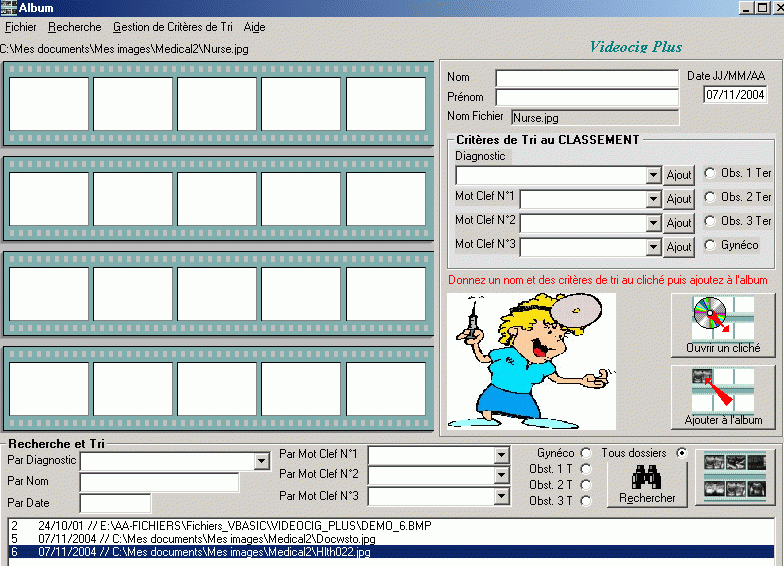Image resolution: width=784 pixels, height=566 pixels.
Task: Open the Aide menu
Action: pos(254,27)
